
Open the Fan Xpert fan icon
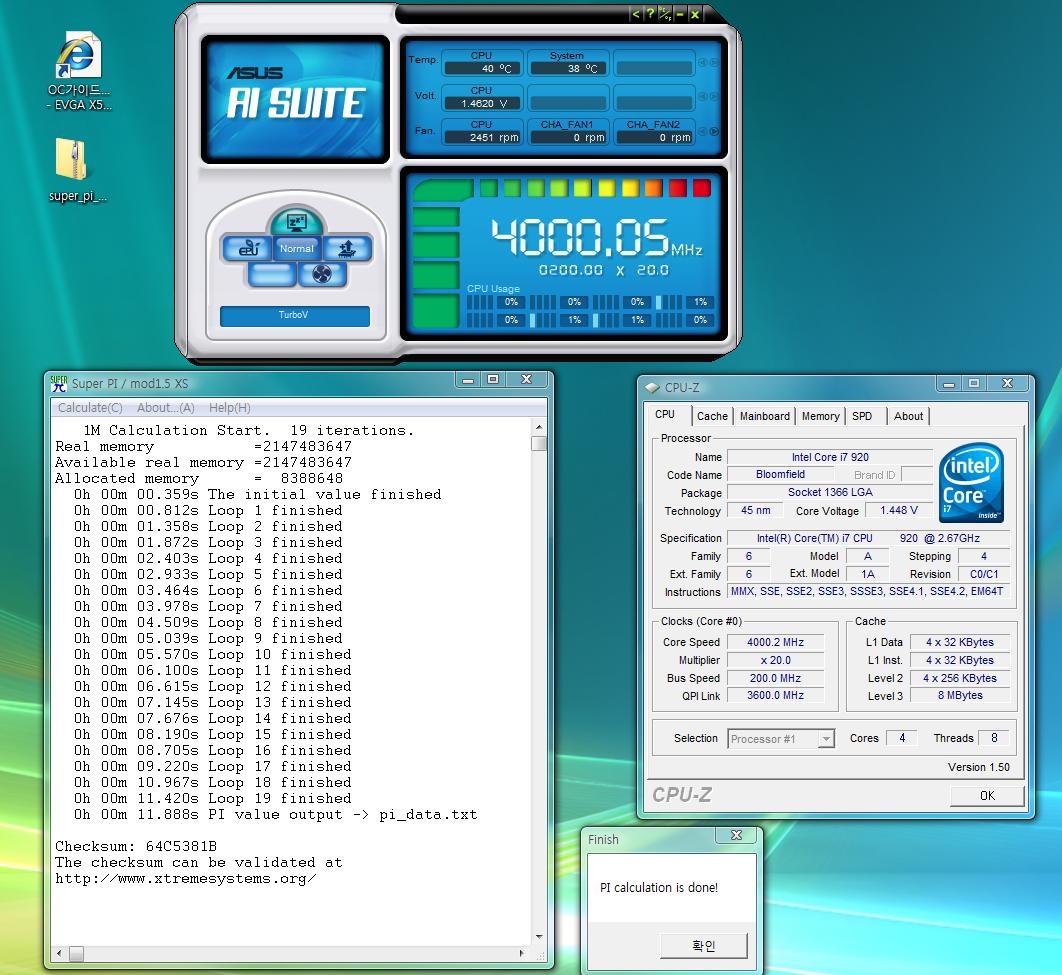tap(322, 274)
